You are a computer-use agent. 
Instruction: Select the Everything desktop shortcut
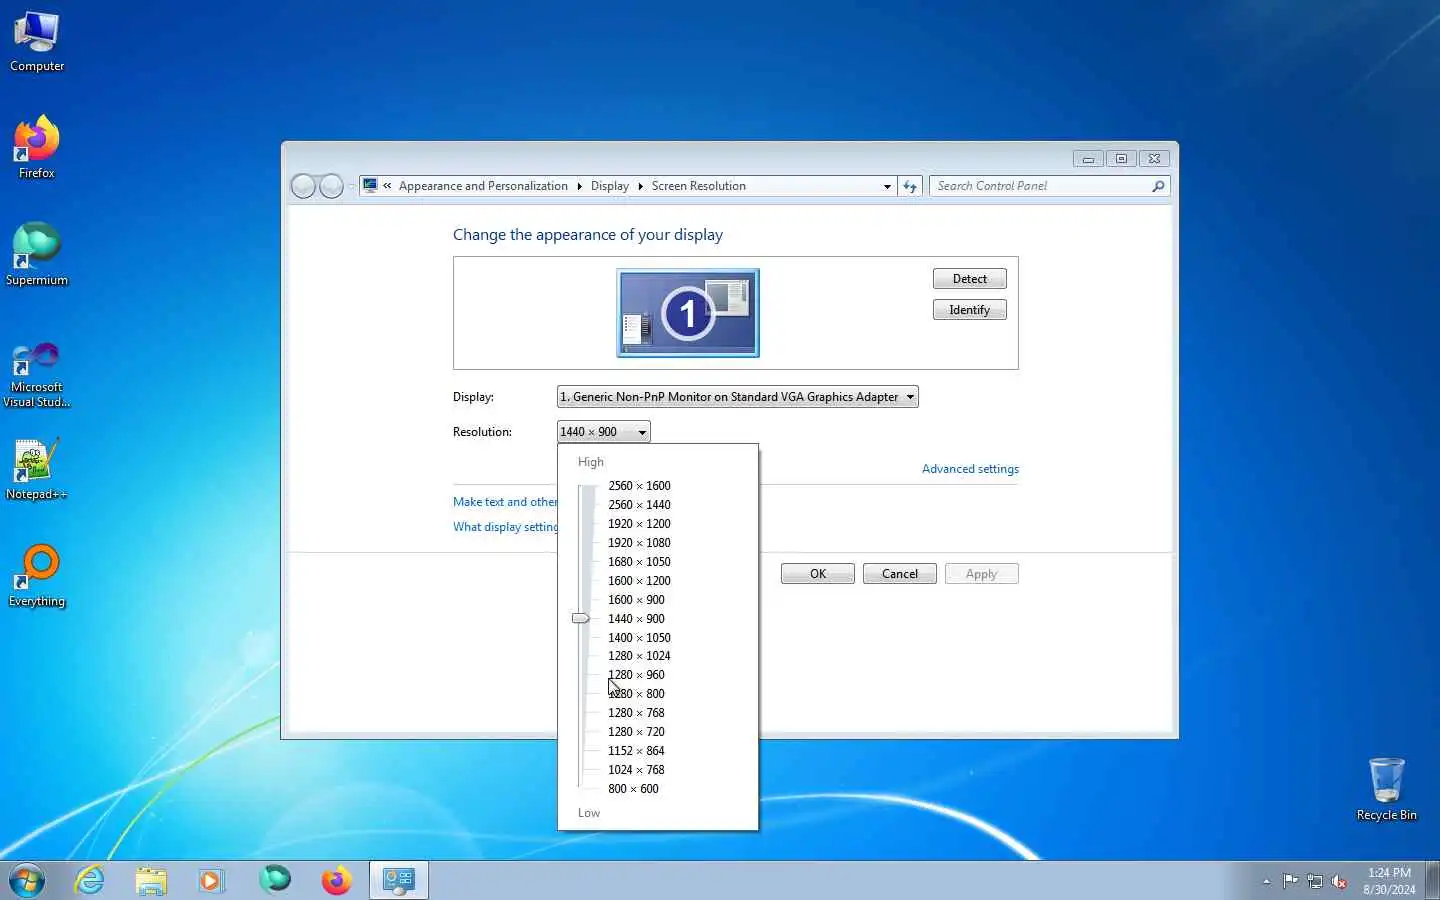click(37, 576)
